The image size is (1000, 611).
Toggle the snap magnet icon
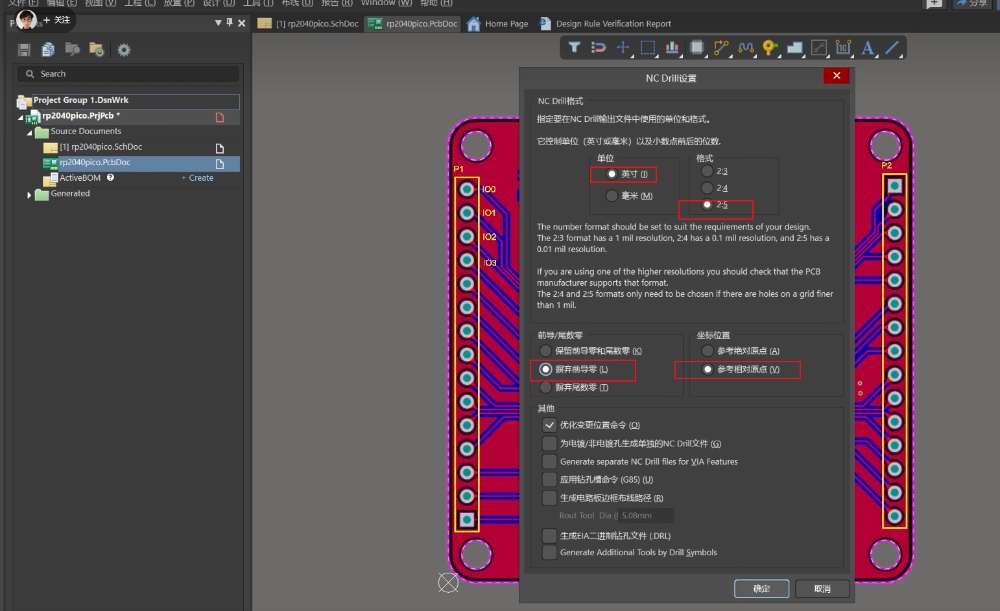[598, 48]
